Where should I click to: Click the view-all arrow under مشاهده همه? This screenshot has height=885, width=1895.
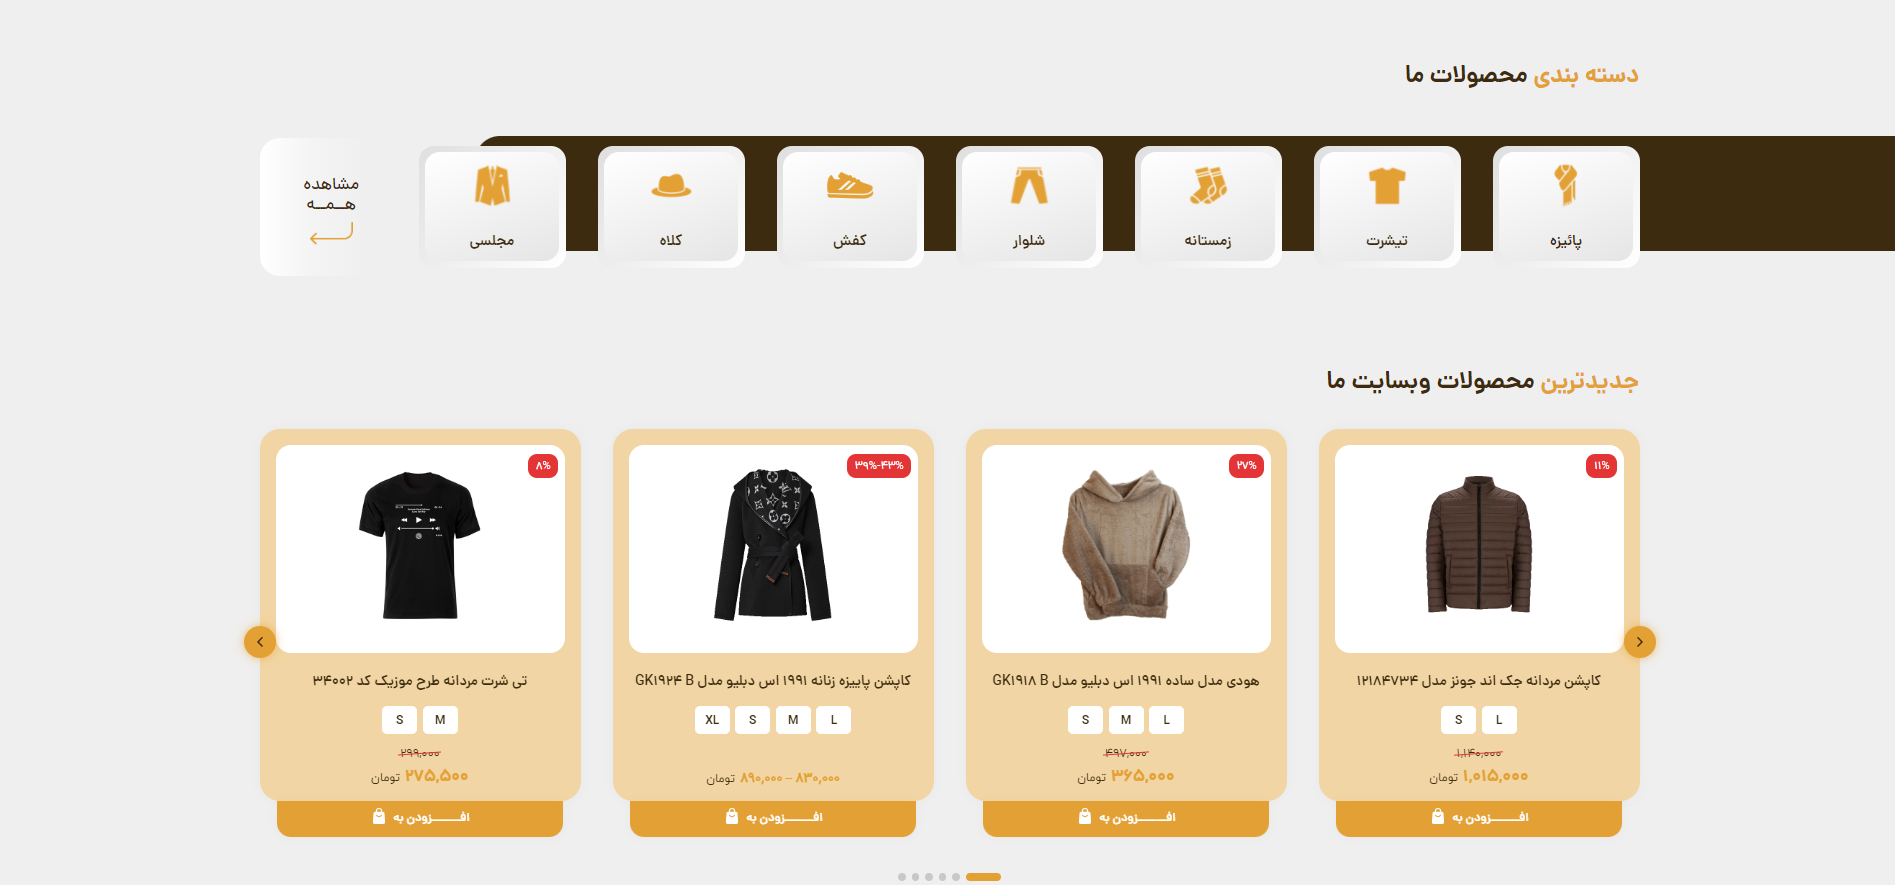(331, 234)
